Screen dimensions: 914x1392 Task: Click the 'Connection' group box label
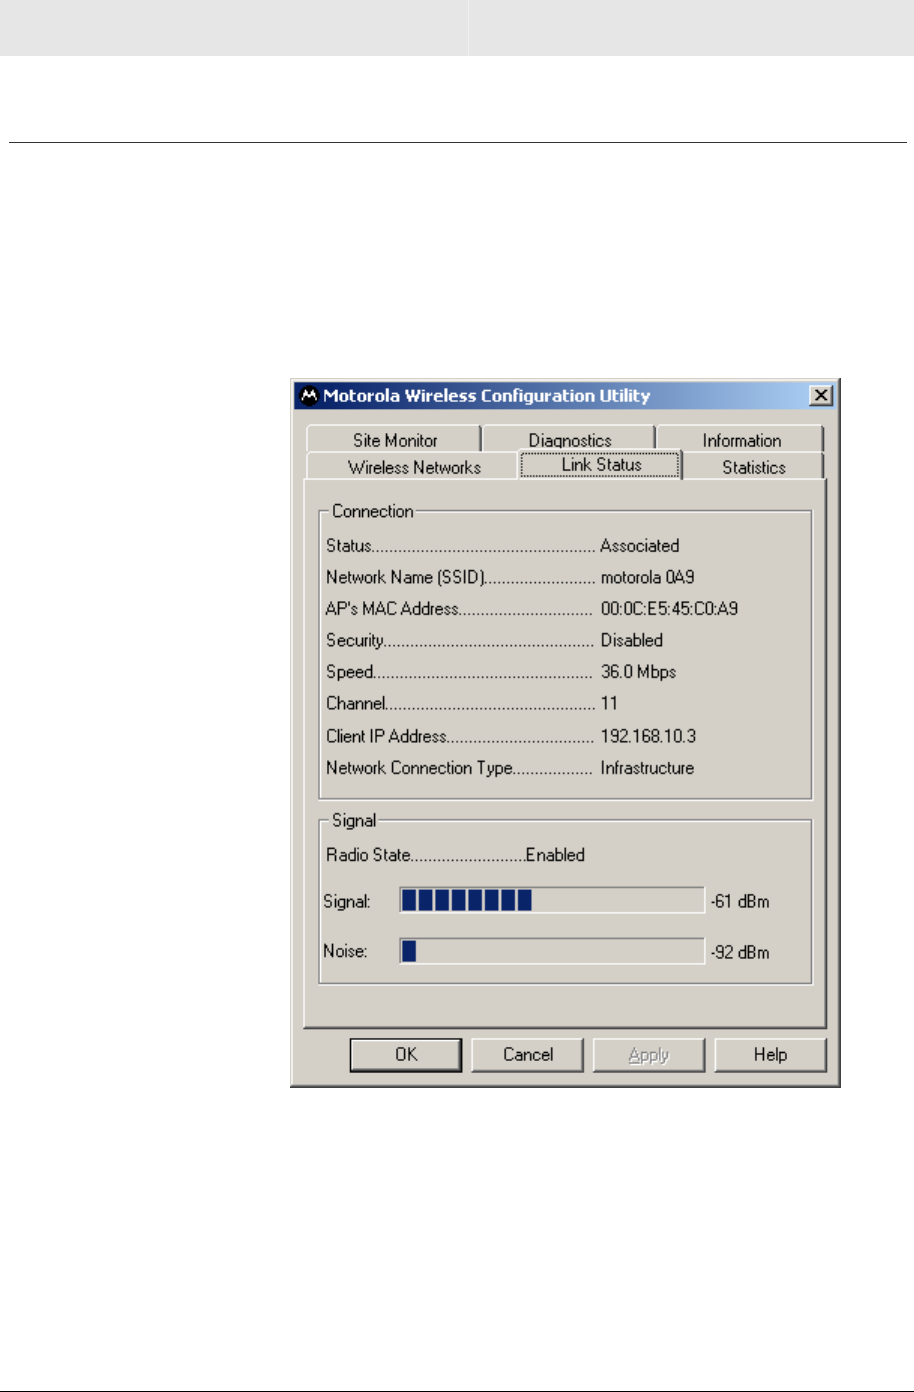click(372, 511)
